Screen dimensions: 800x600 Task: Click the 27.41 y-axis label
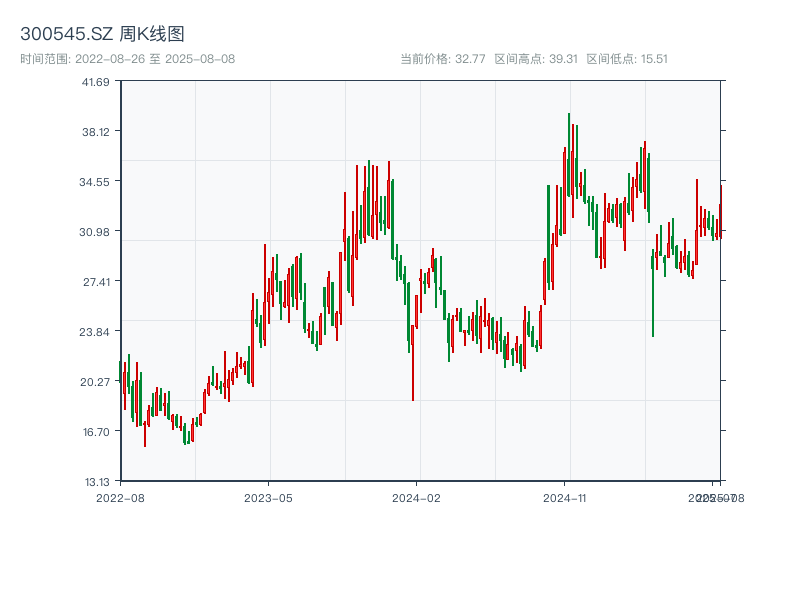(95, 282)
